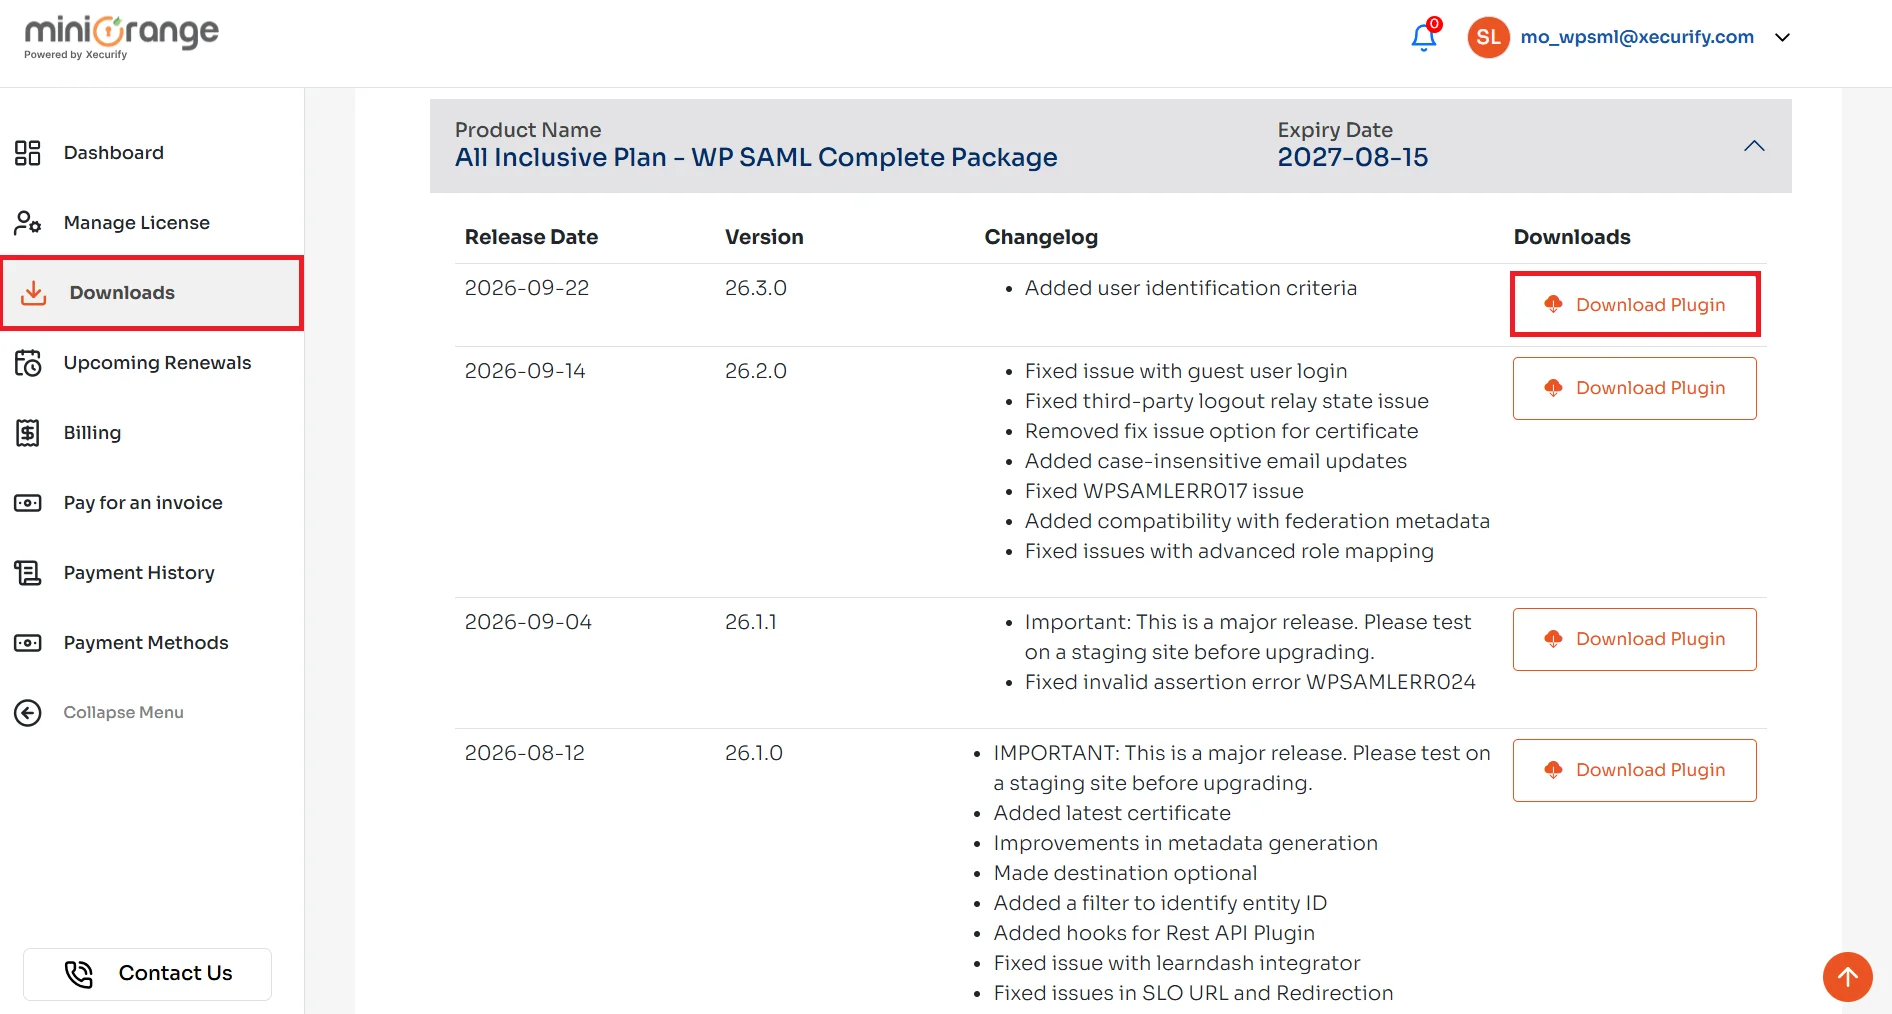This screenshot has width=1892, height=1014.
Task: Click the Manage License user icon
Action: point(28,222)
